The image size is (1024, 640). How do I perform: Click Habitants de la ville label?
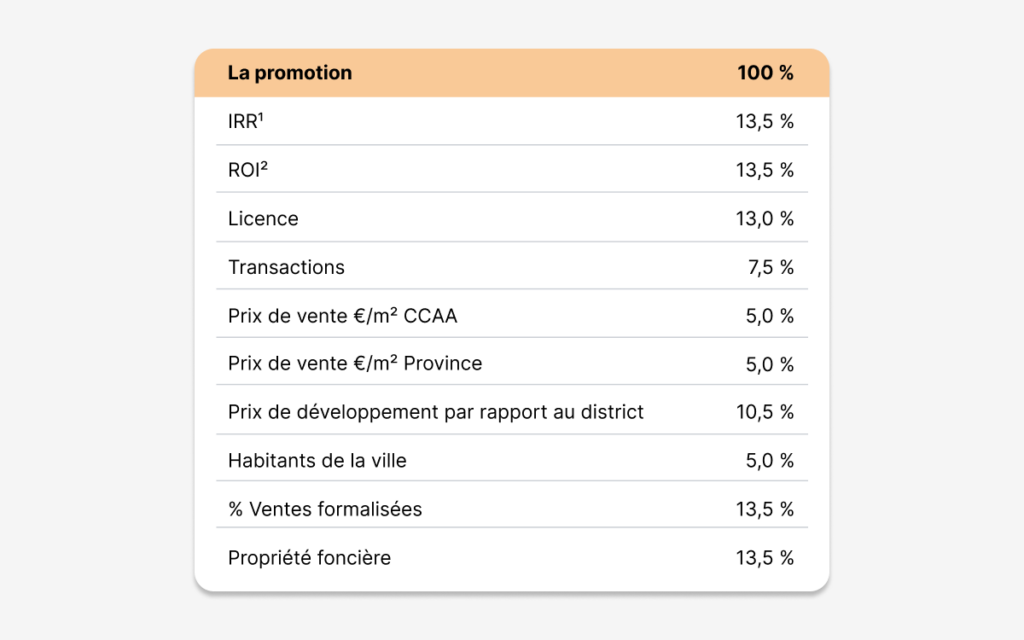point(317,460)
